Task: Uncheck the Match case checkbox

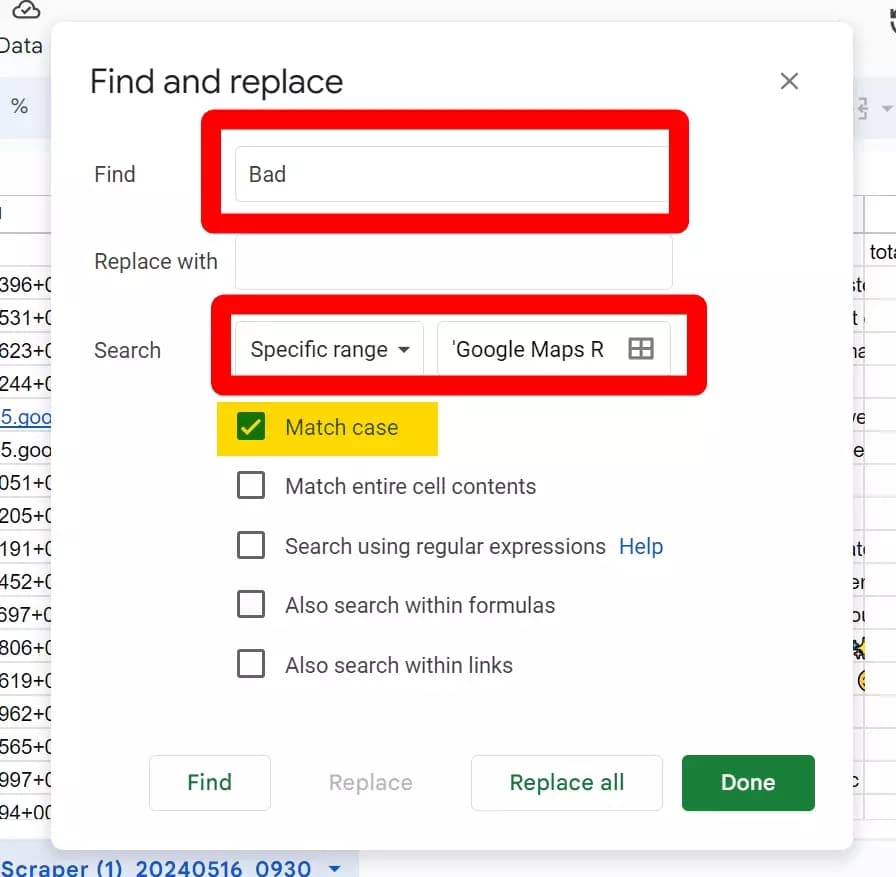Action: (251, 428)
